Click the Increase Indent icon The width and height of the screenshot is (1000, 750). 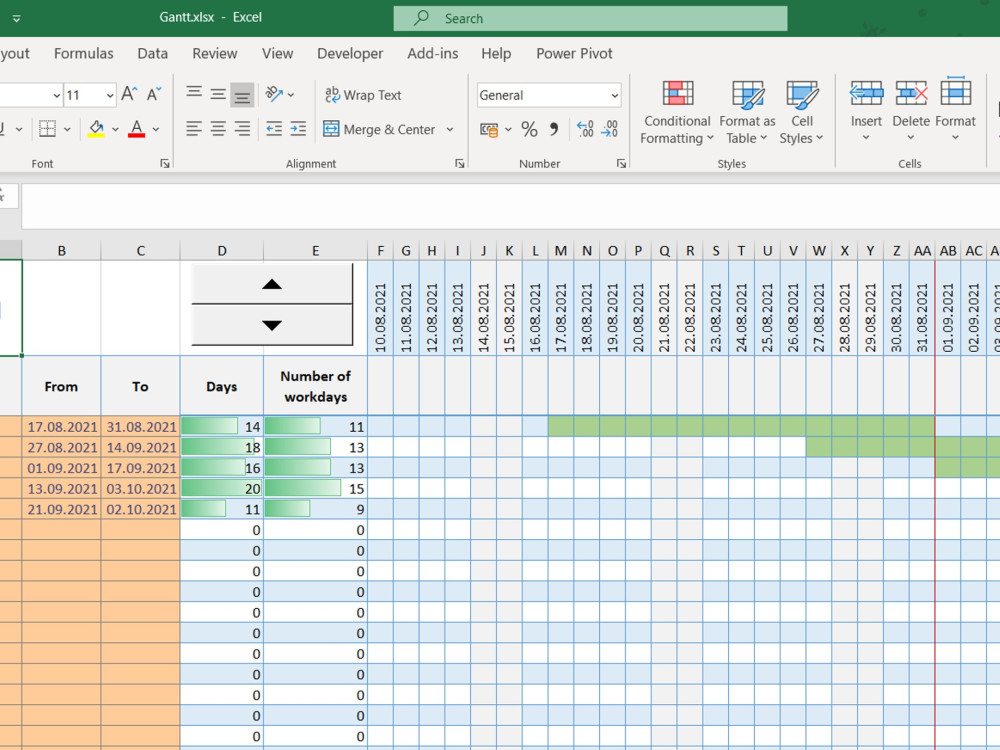point(298,129)
